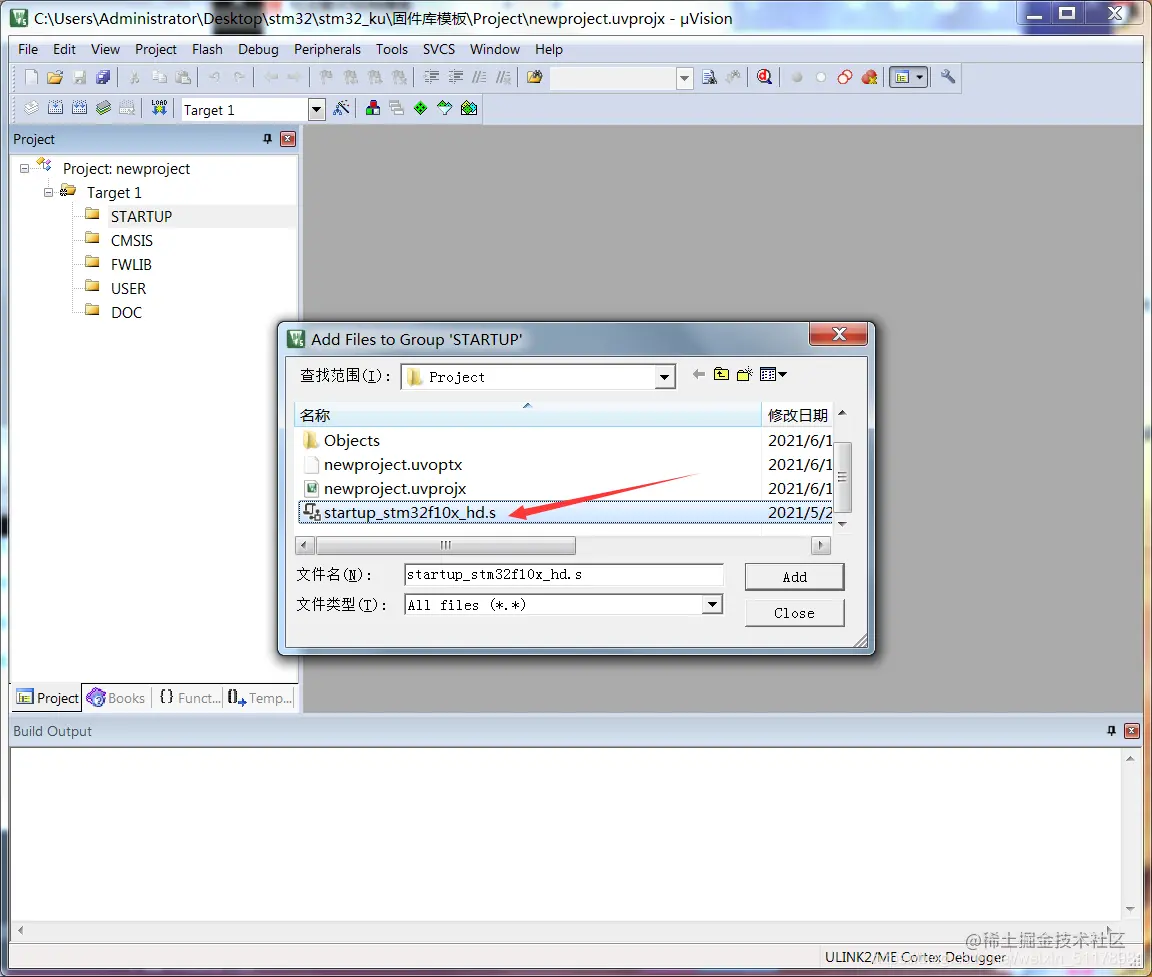The width and height of the screenshot is (1152, 977).
Task: Open the Debug menu
Action: point(258,49)
